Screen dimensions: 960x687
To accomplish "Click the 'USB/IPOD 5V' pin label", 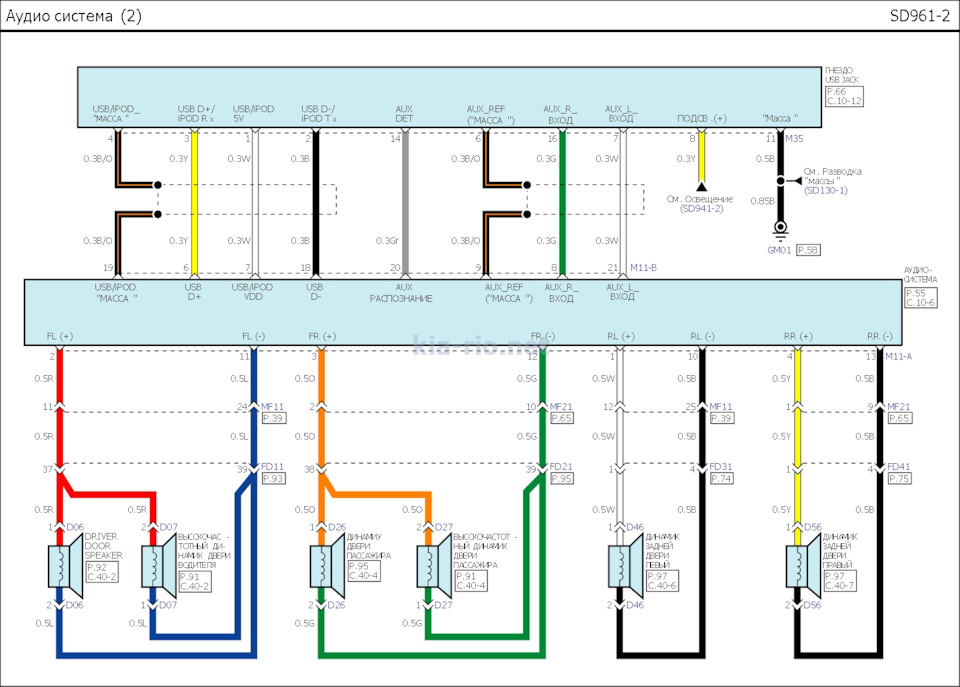I will pos(253,114).
